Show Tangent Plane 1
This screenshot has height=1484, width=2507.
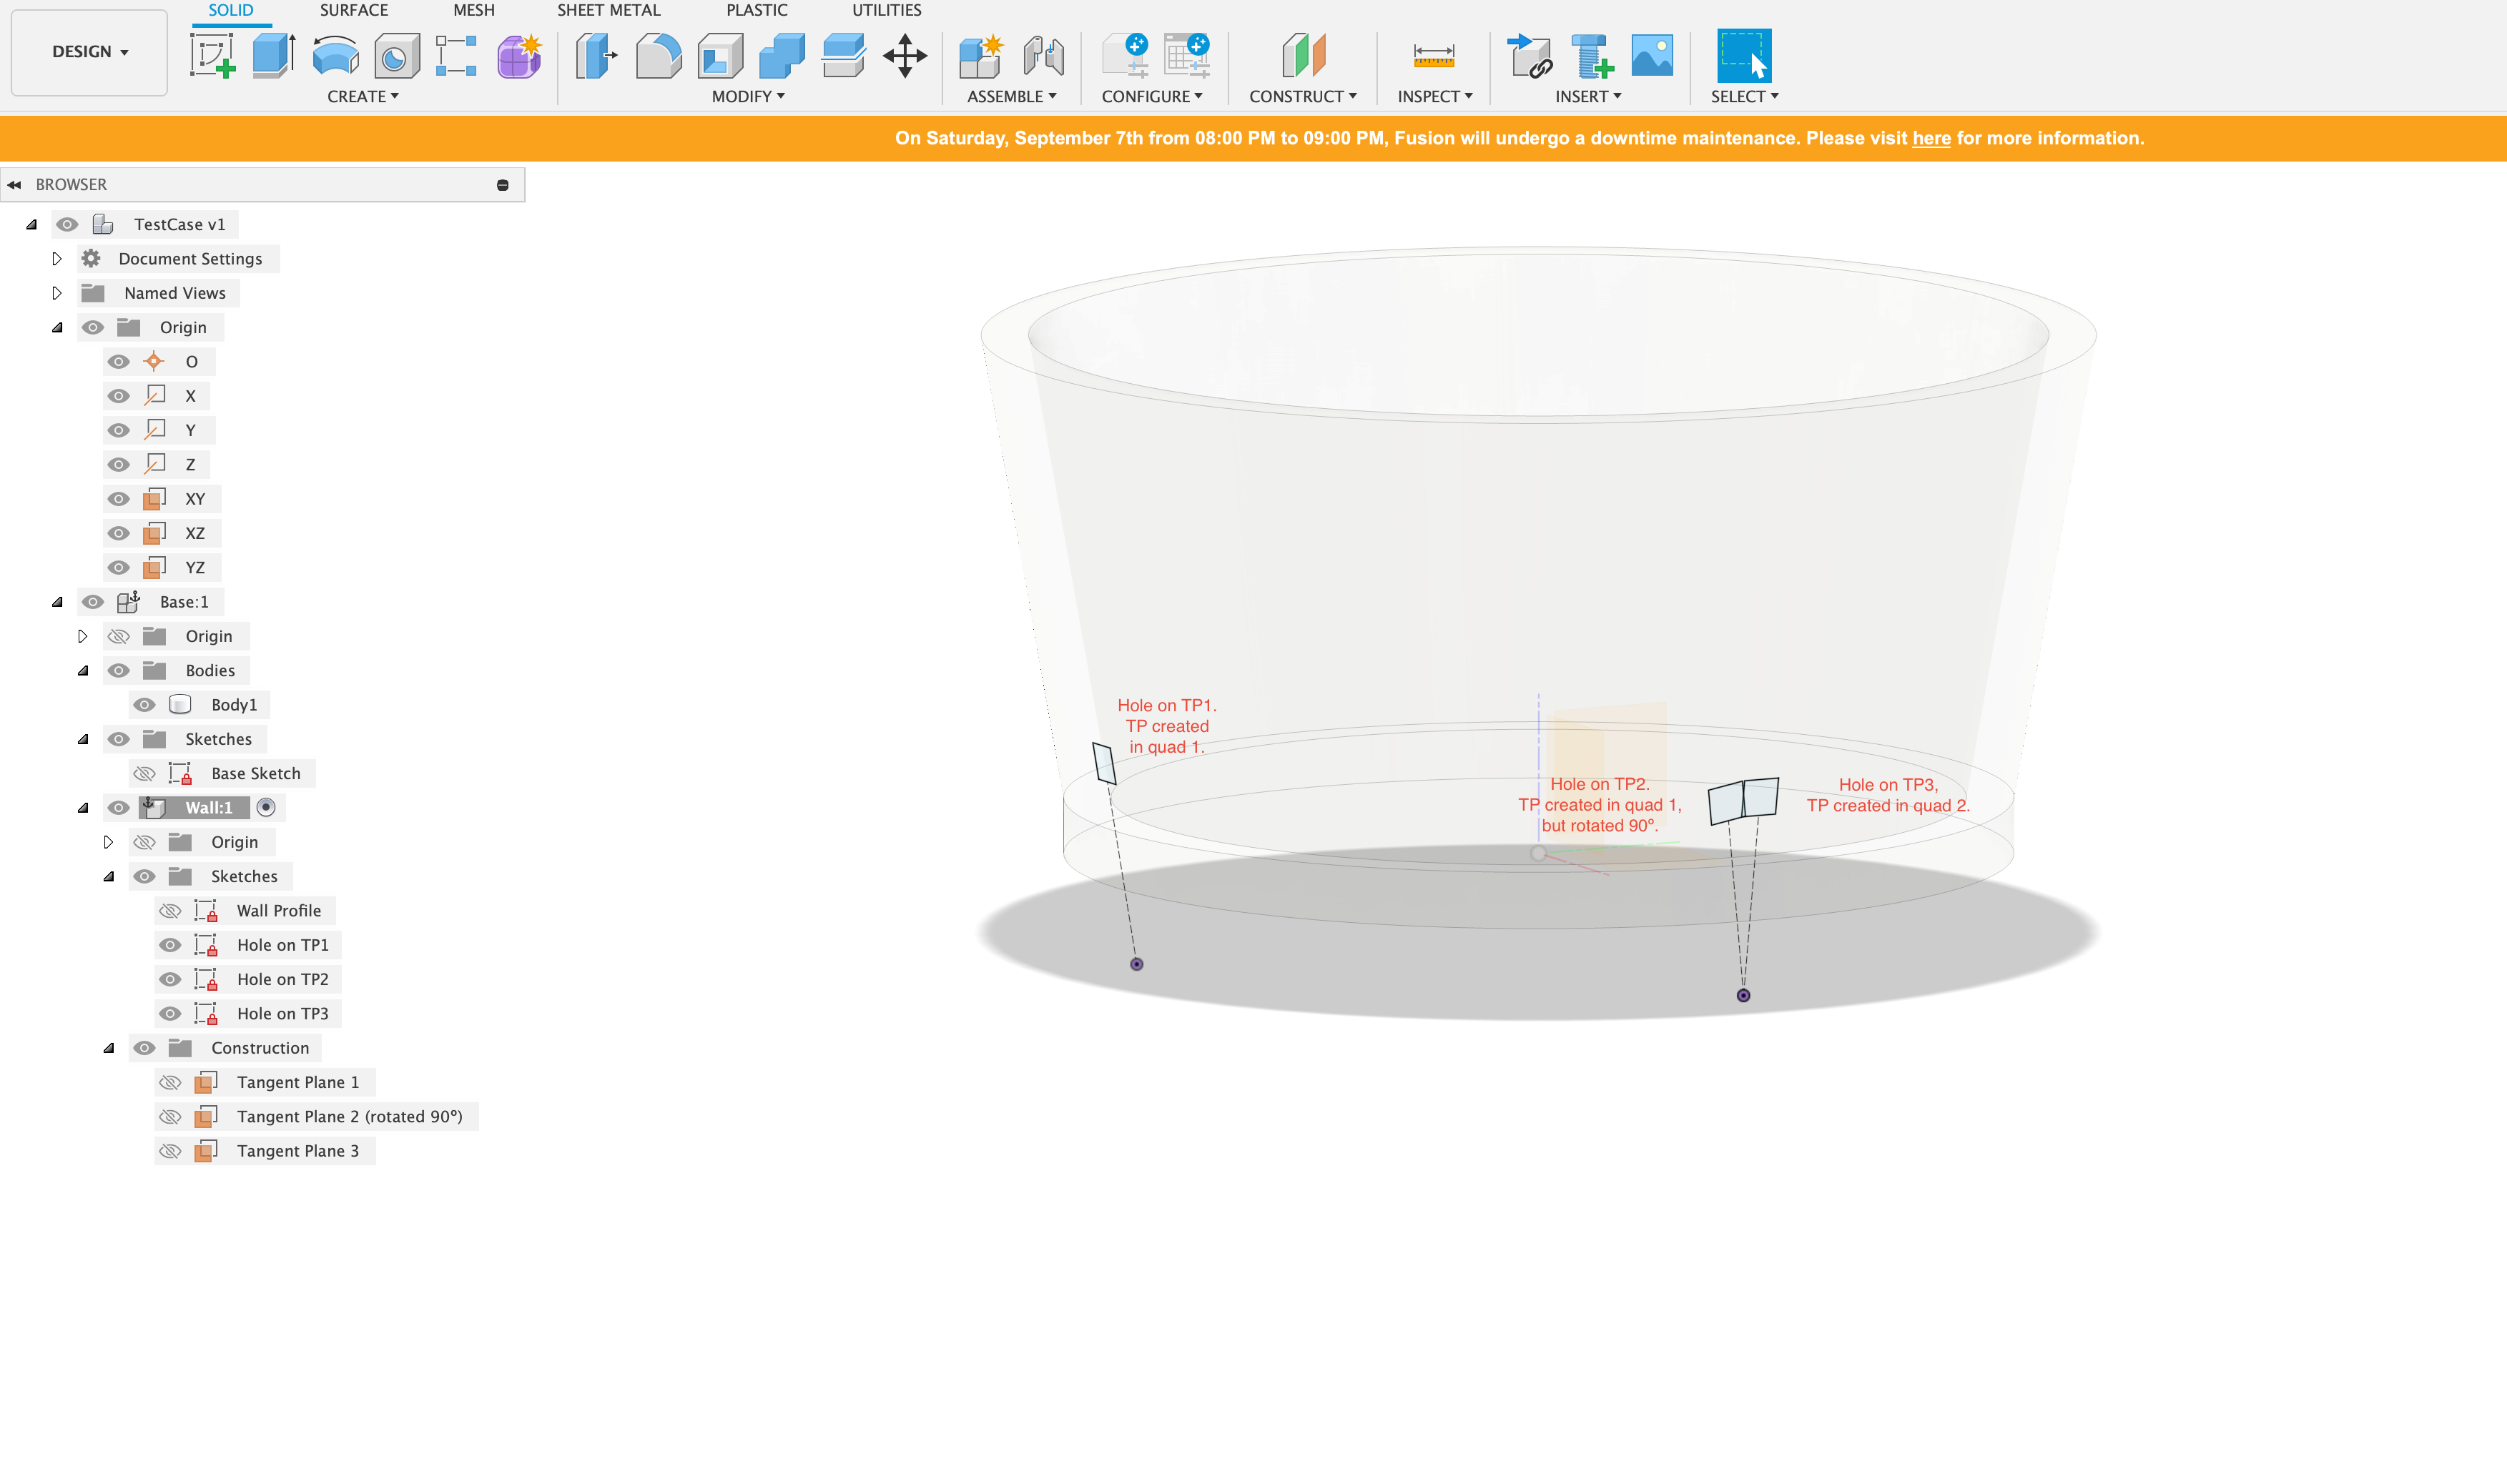pos(170,1082)
